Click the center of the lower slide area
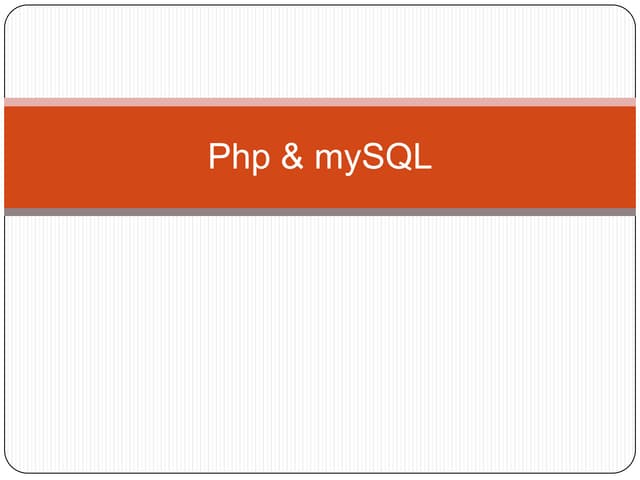The image size is (640, 480). coord(320,345)
